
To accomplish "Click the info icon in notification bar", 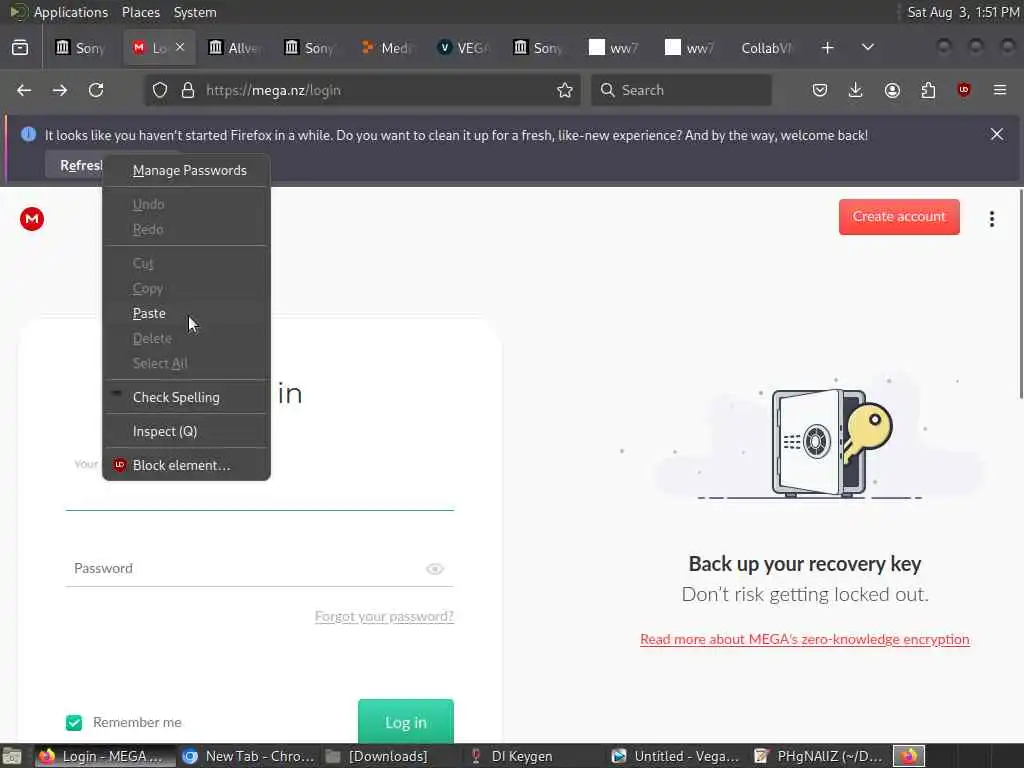I will point(28,135).
